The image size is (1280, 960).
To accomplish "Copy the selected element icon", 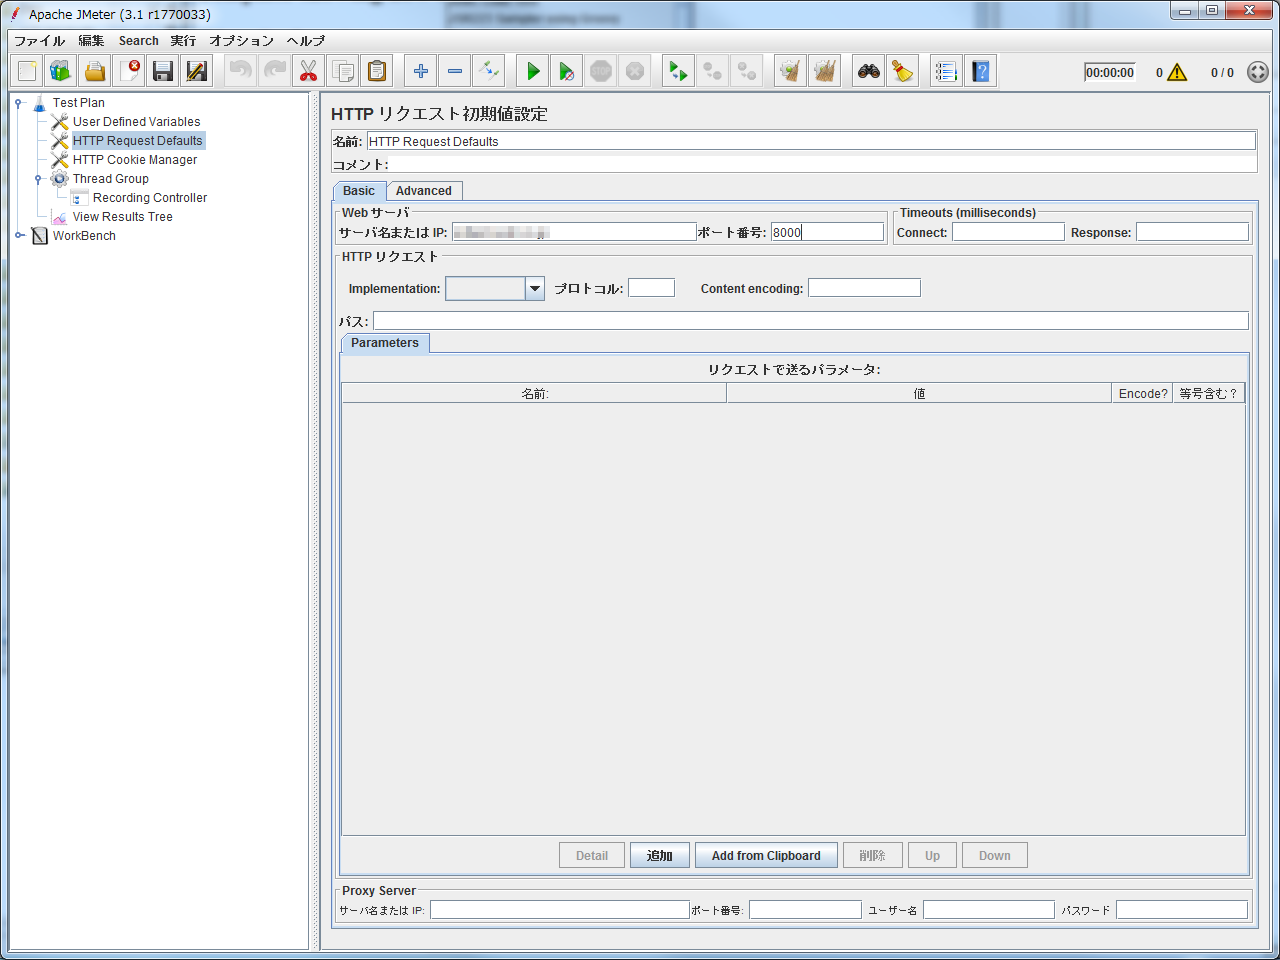I will click(x=342, y=71).
